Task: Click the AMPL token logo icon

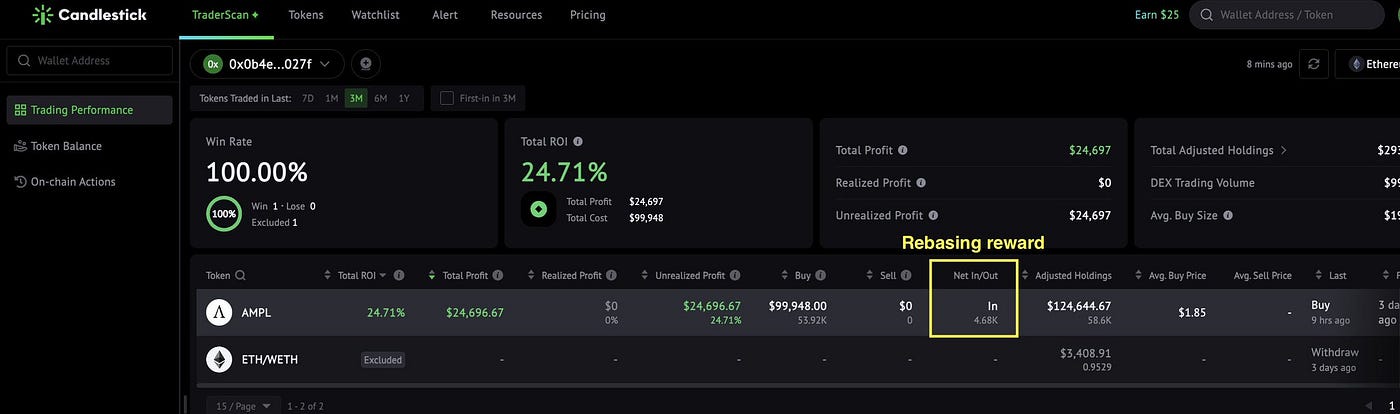Action: tap(219, 312)
